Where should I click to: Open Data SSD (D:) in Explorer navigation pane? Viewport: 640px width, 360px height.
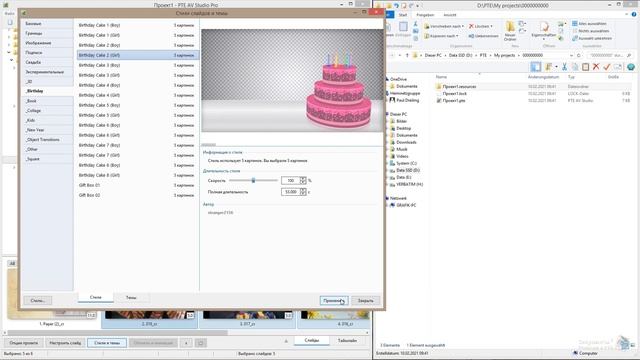tap(408, 170)
